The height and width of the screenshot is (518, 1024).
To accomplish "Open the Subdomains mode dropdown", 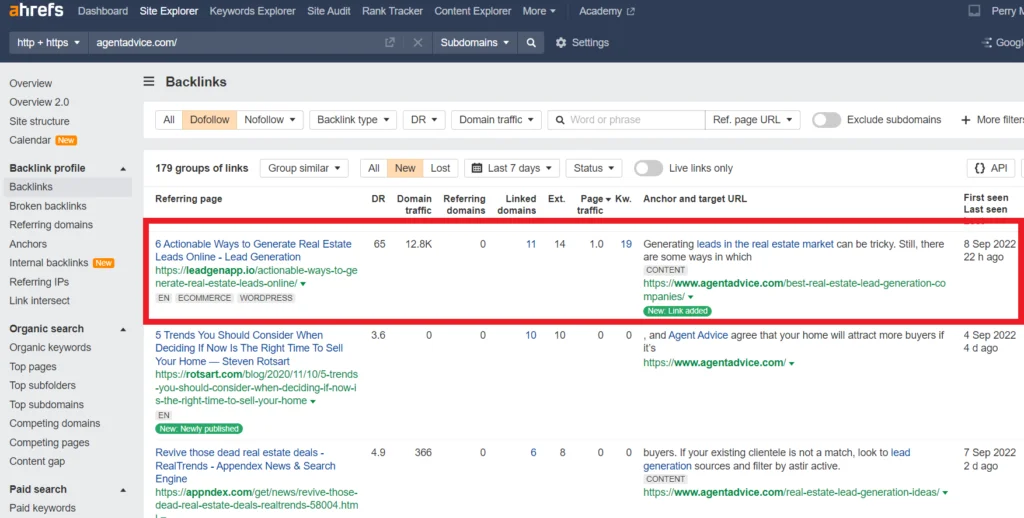I will pyautogui.click(x=475, y=42).
